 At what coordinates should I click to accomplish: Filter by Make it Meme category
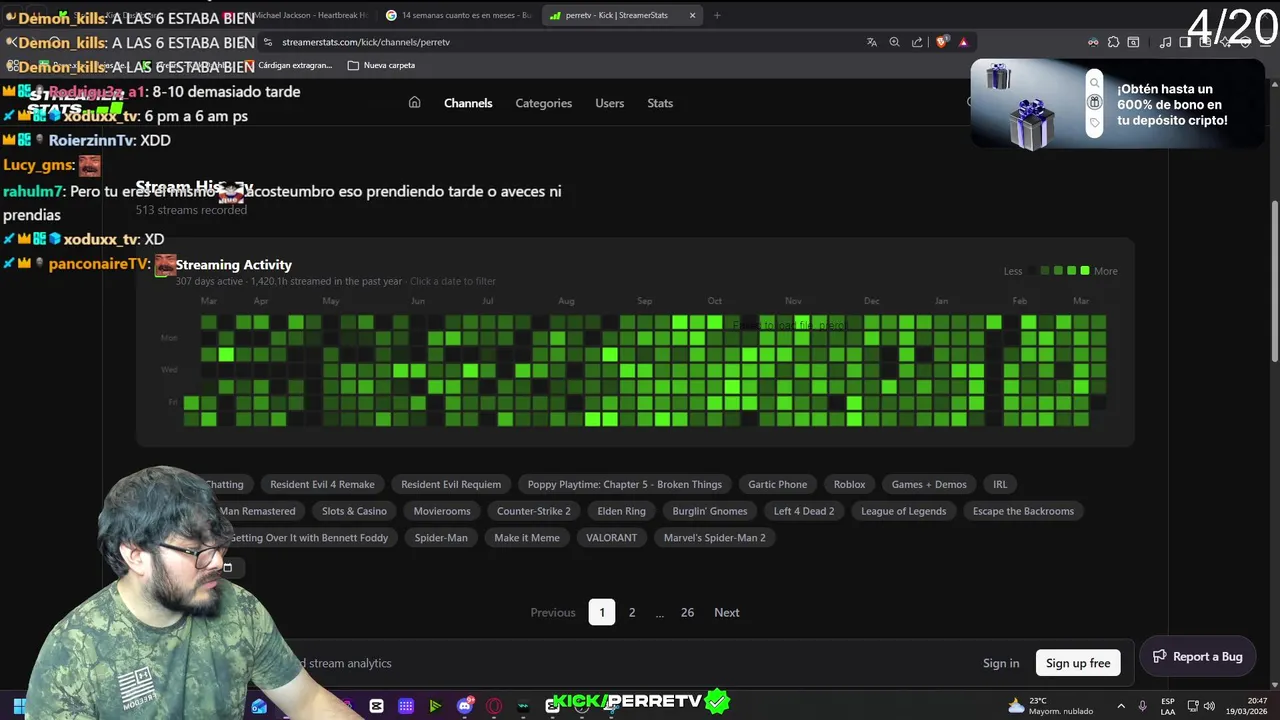coord(527,538)
